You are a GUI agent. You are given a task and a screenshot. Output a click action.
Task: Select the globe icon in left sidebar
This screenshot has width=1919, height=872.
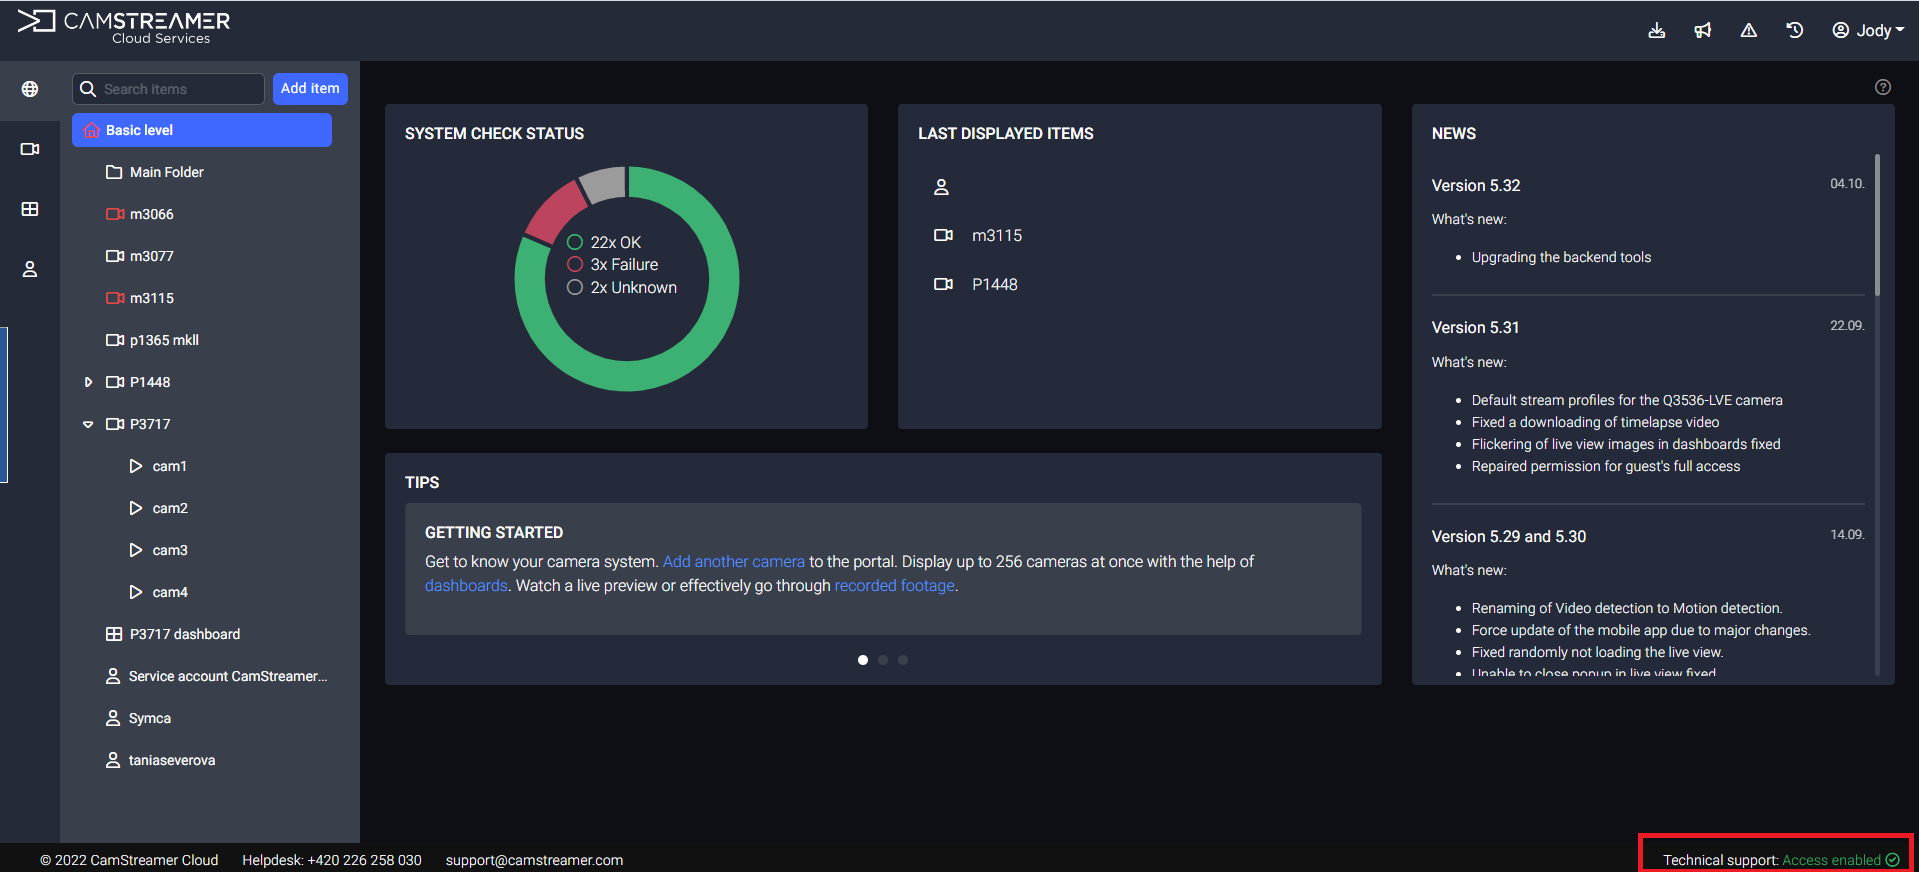click(30, 89)
